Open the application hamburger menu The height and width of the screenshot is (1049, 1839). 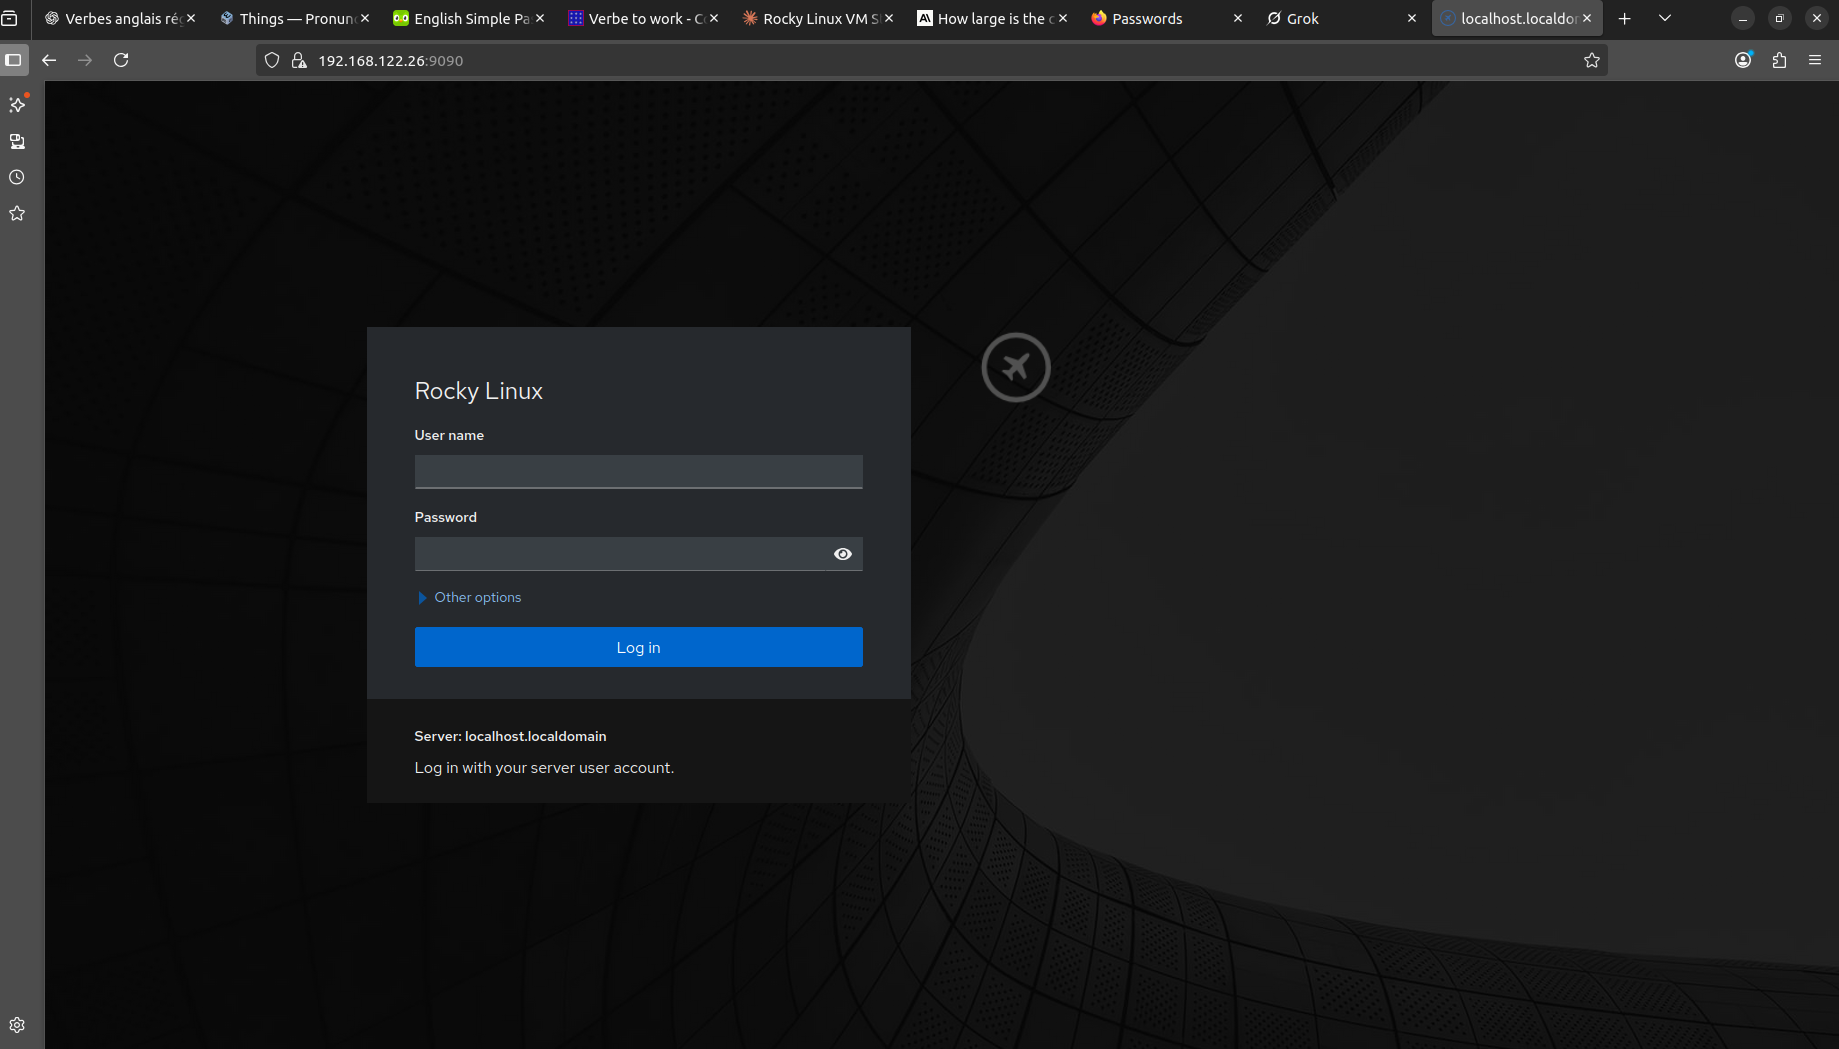tap(1815, 60)
